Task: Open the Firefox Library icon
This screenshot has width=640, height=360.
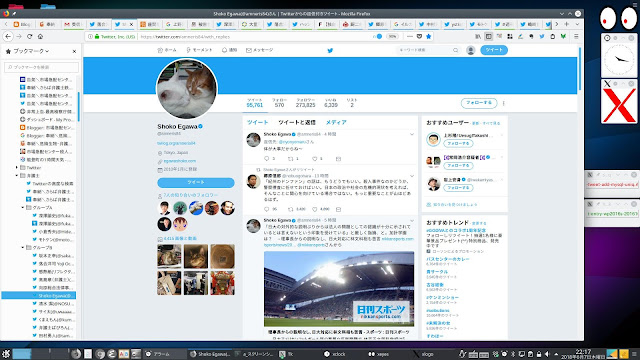Action: click(478, 36)
